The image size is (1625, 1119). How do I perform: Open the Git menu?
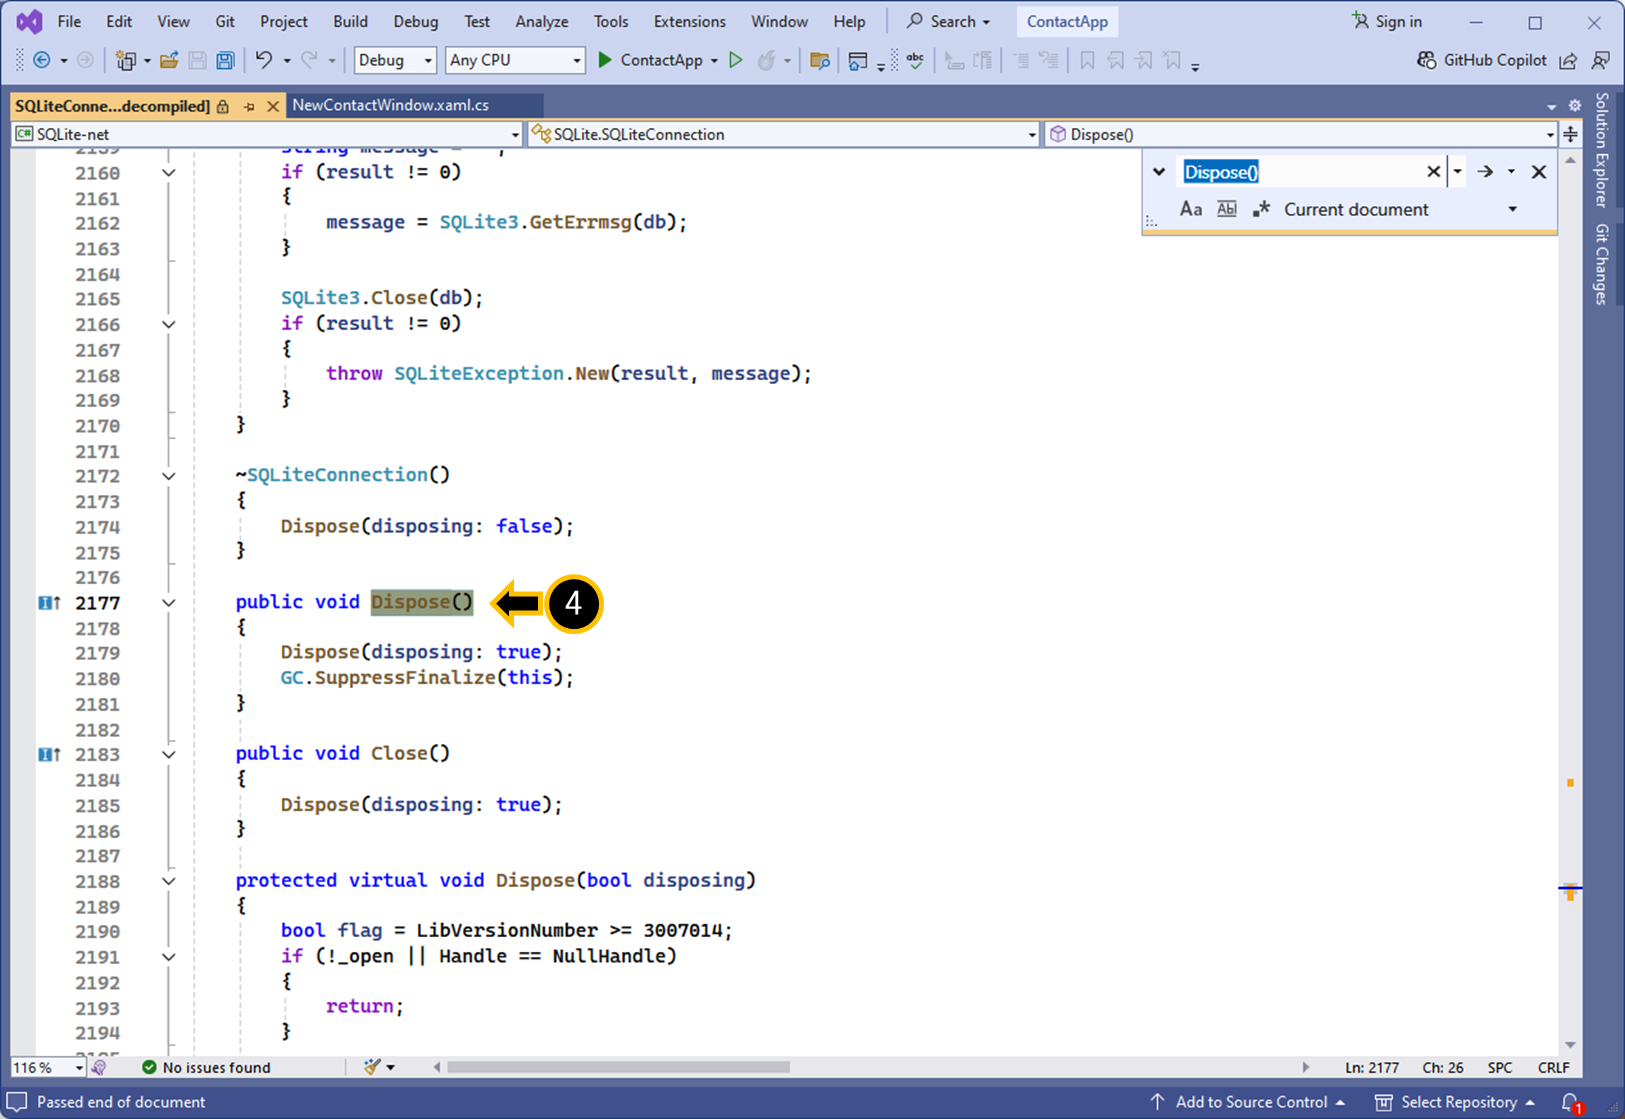[225, 21]
